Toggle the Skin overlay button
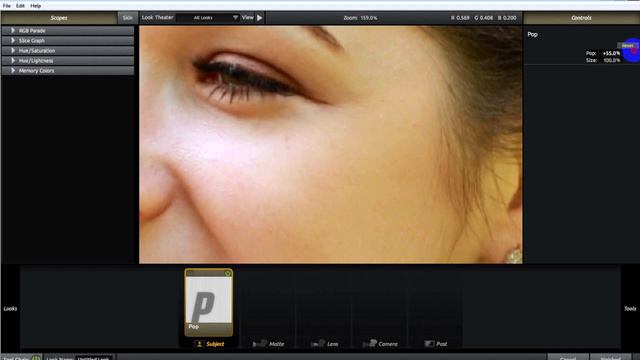Image resolution: width=640 pixels, height=360 pixels. click(127, 18)
